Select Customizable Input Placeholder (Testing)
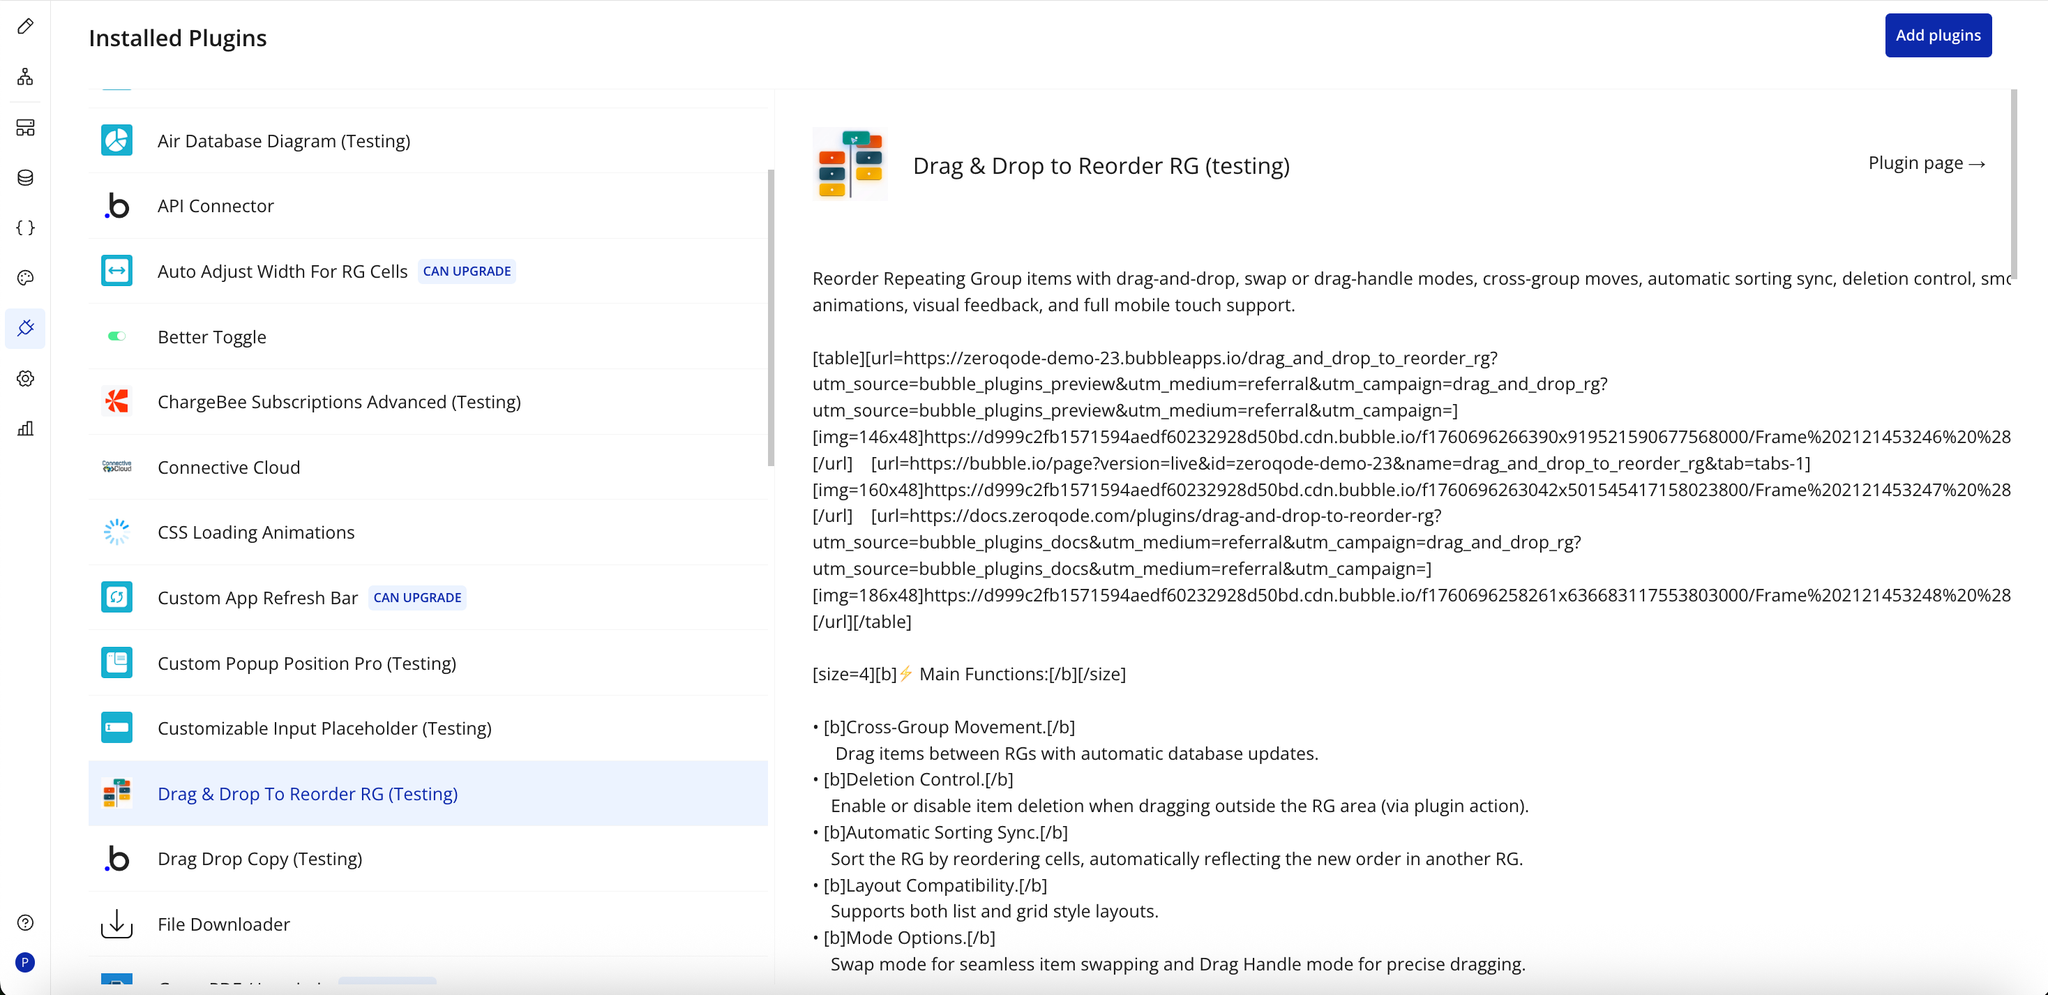This screenshot has height=995, width=2048. tap(428, 728)
